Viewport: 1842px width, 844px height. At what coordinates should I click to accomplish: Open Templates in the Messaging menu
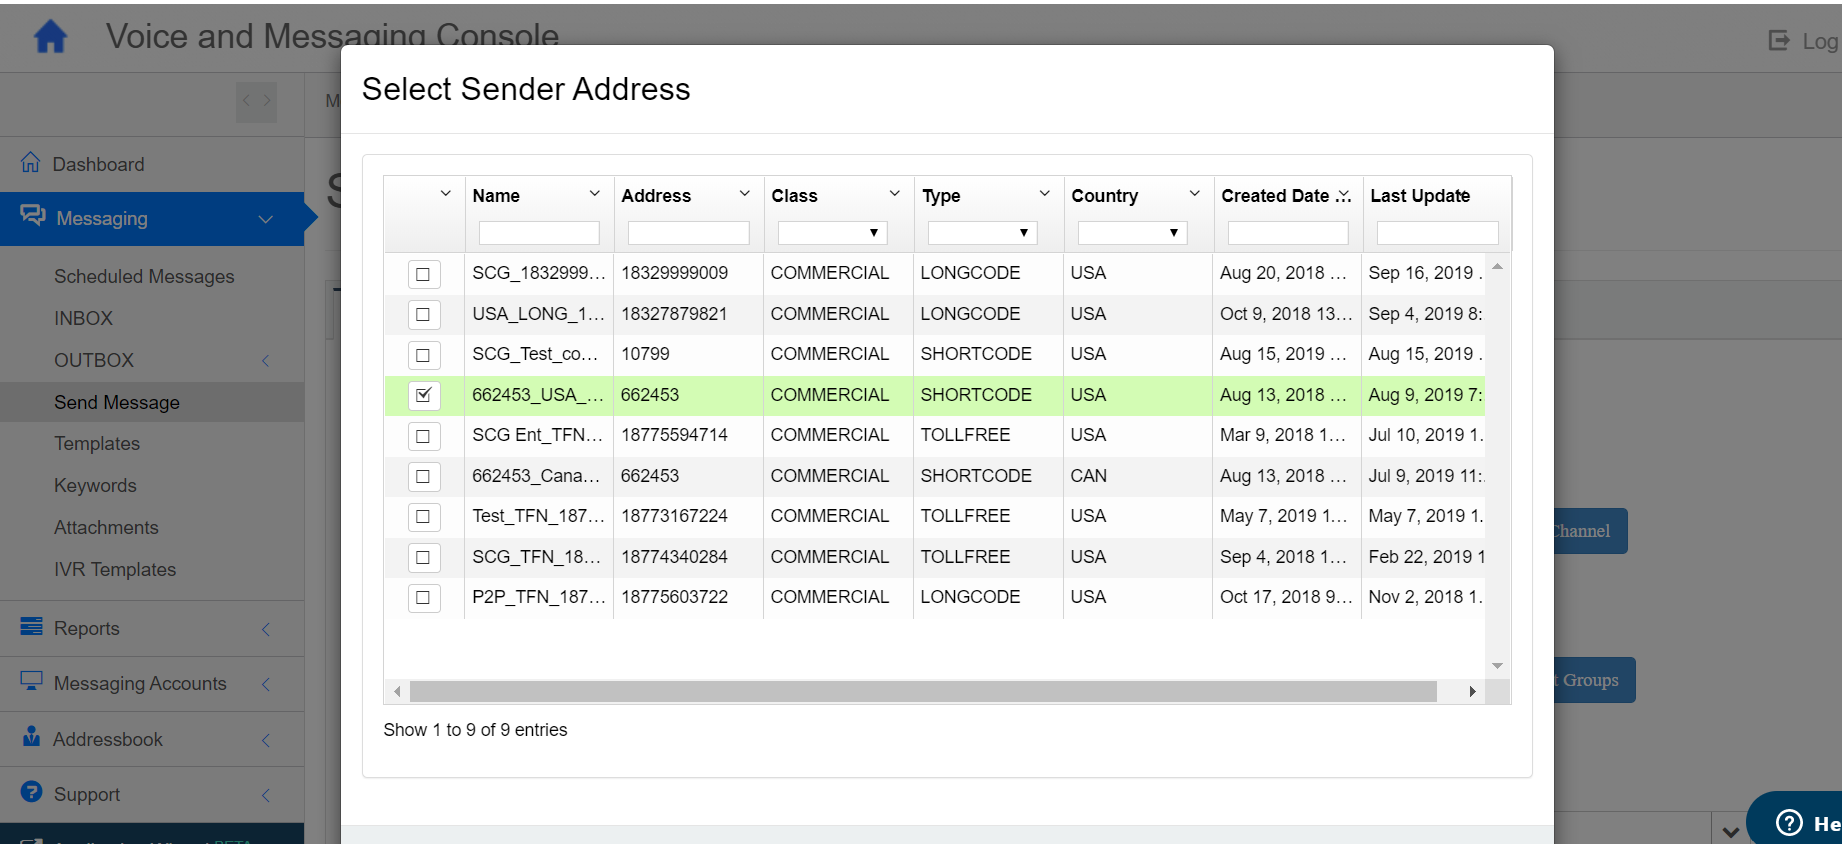point(97,443)
